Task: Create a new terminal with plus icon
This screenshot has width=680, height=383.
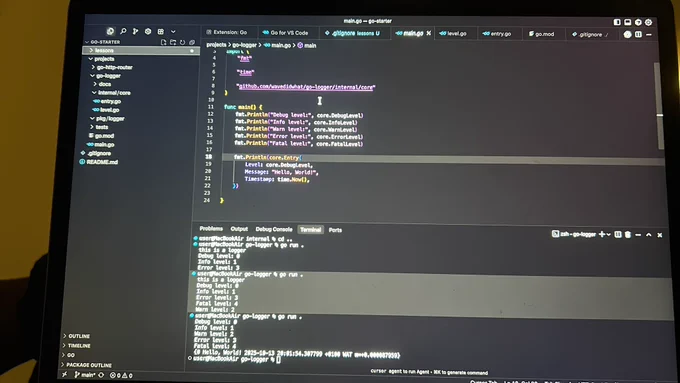Action: 602,234
